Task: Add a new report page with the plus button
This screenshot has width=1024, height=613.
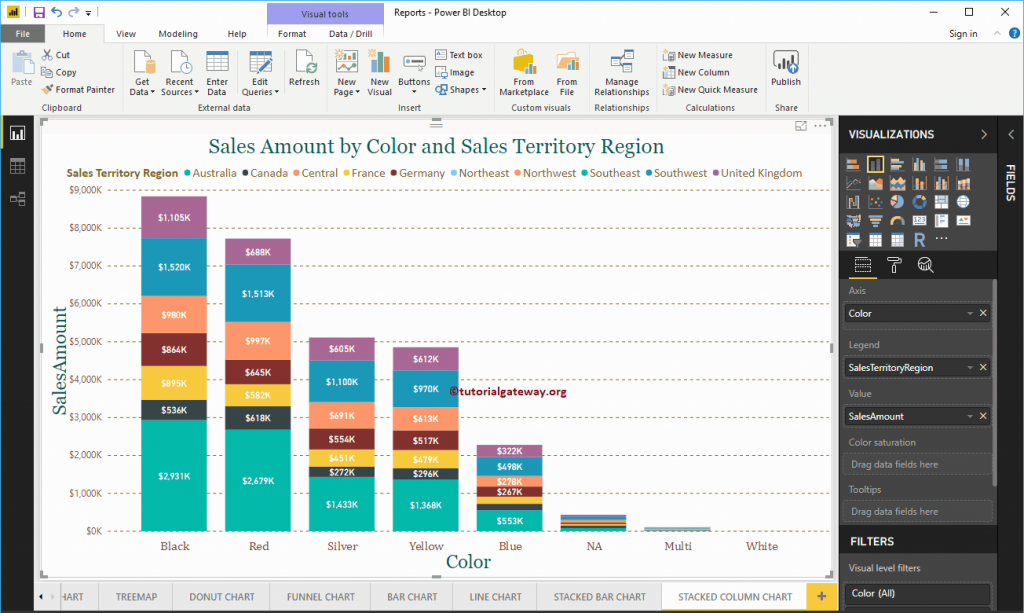Action: point(820,596)
